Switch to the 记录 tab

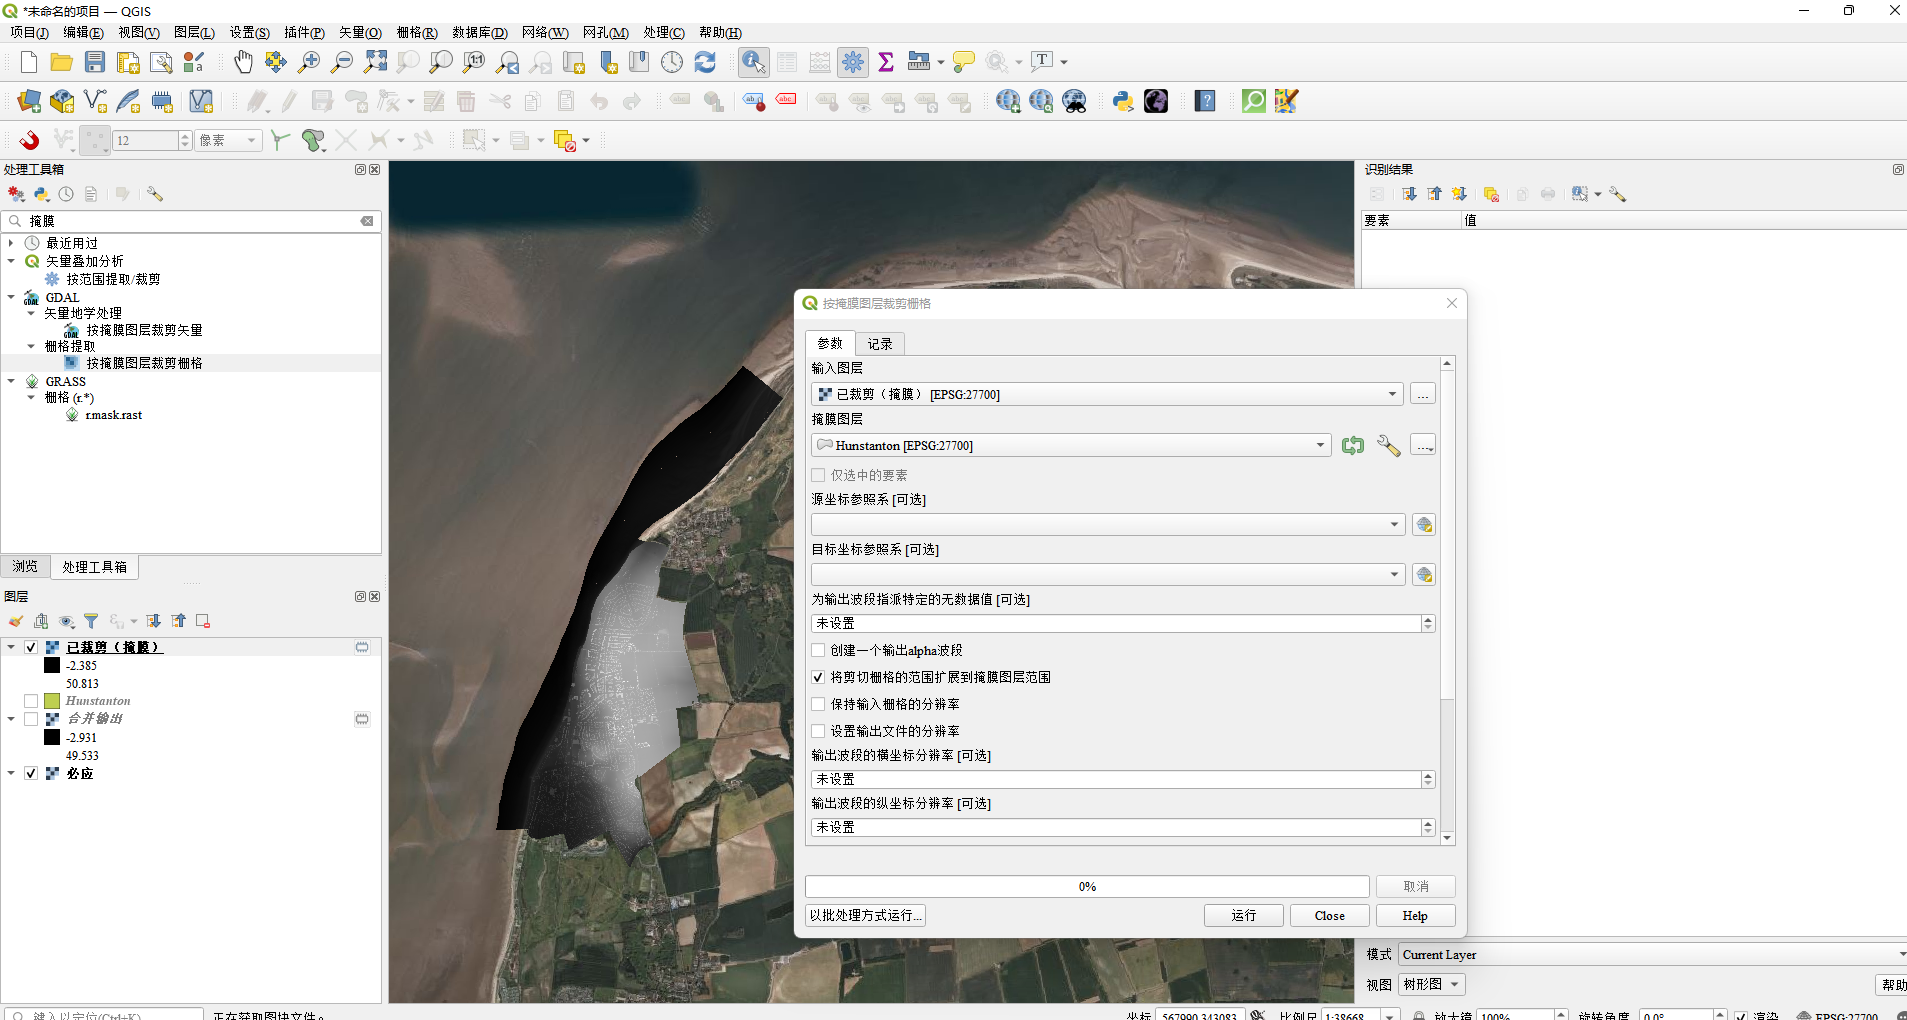click(880, 344)
